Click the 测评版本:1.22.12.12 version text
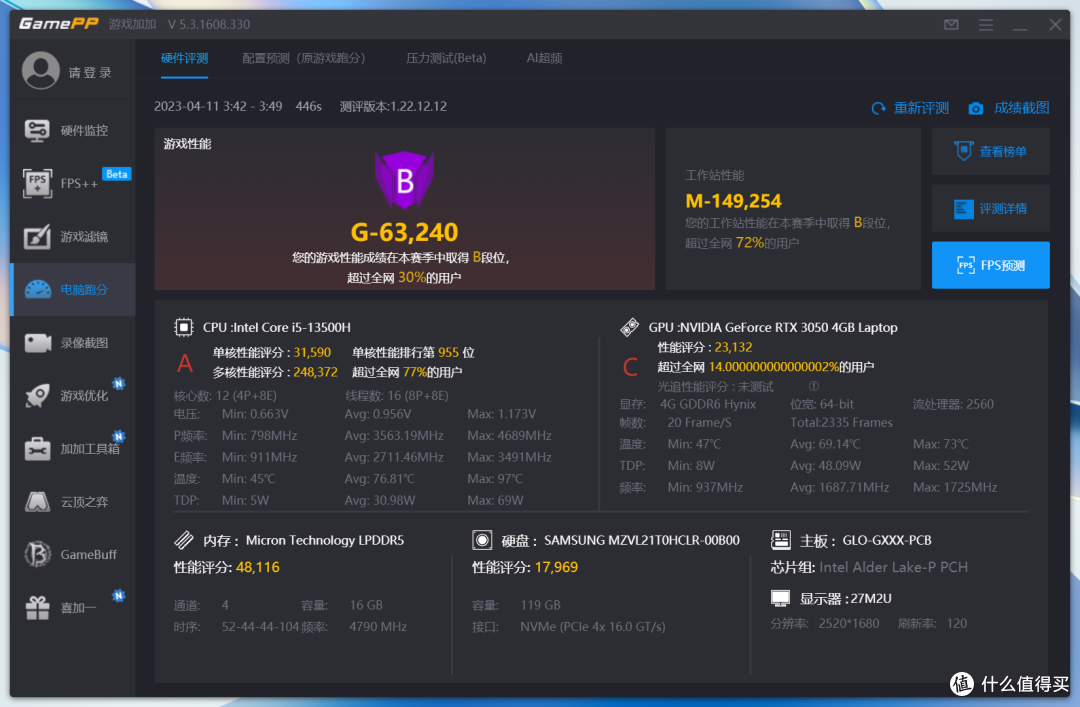 393,106
